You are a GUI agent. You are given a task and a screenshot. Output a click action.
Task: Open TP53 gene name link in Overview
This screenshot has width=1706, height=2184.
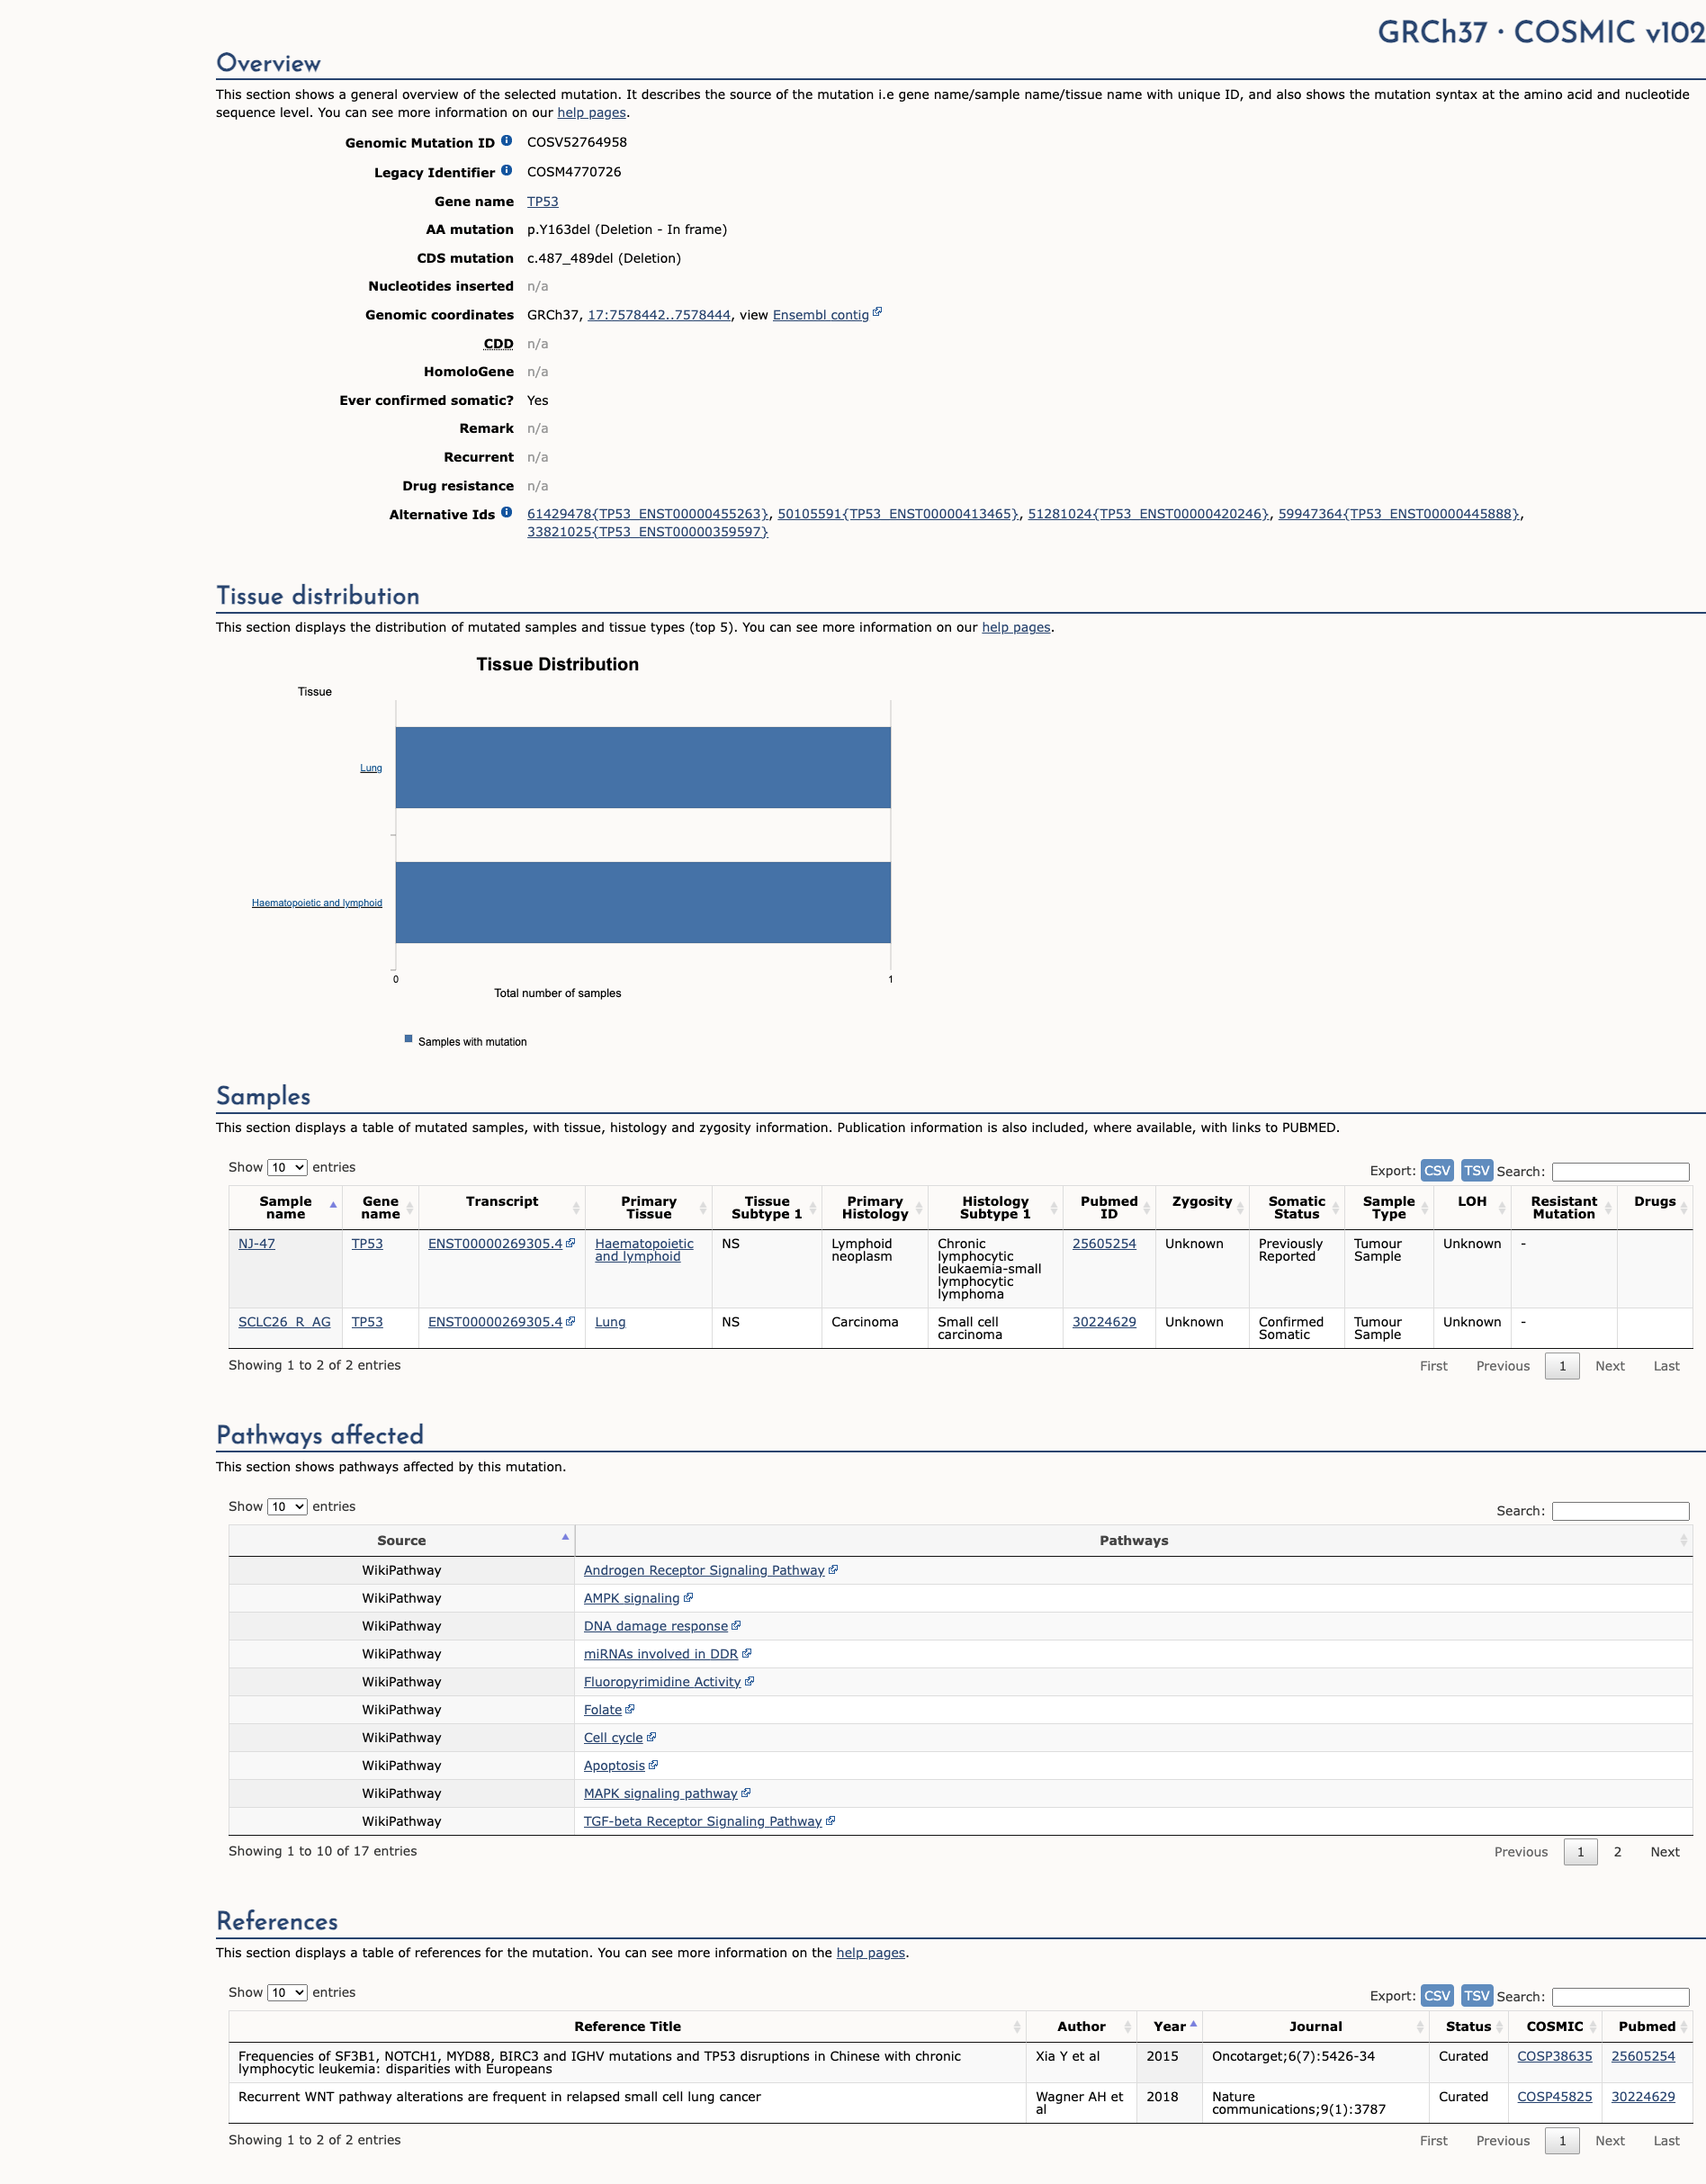[542, 201]
